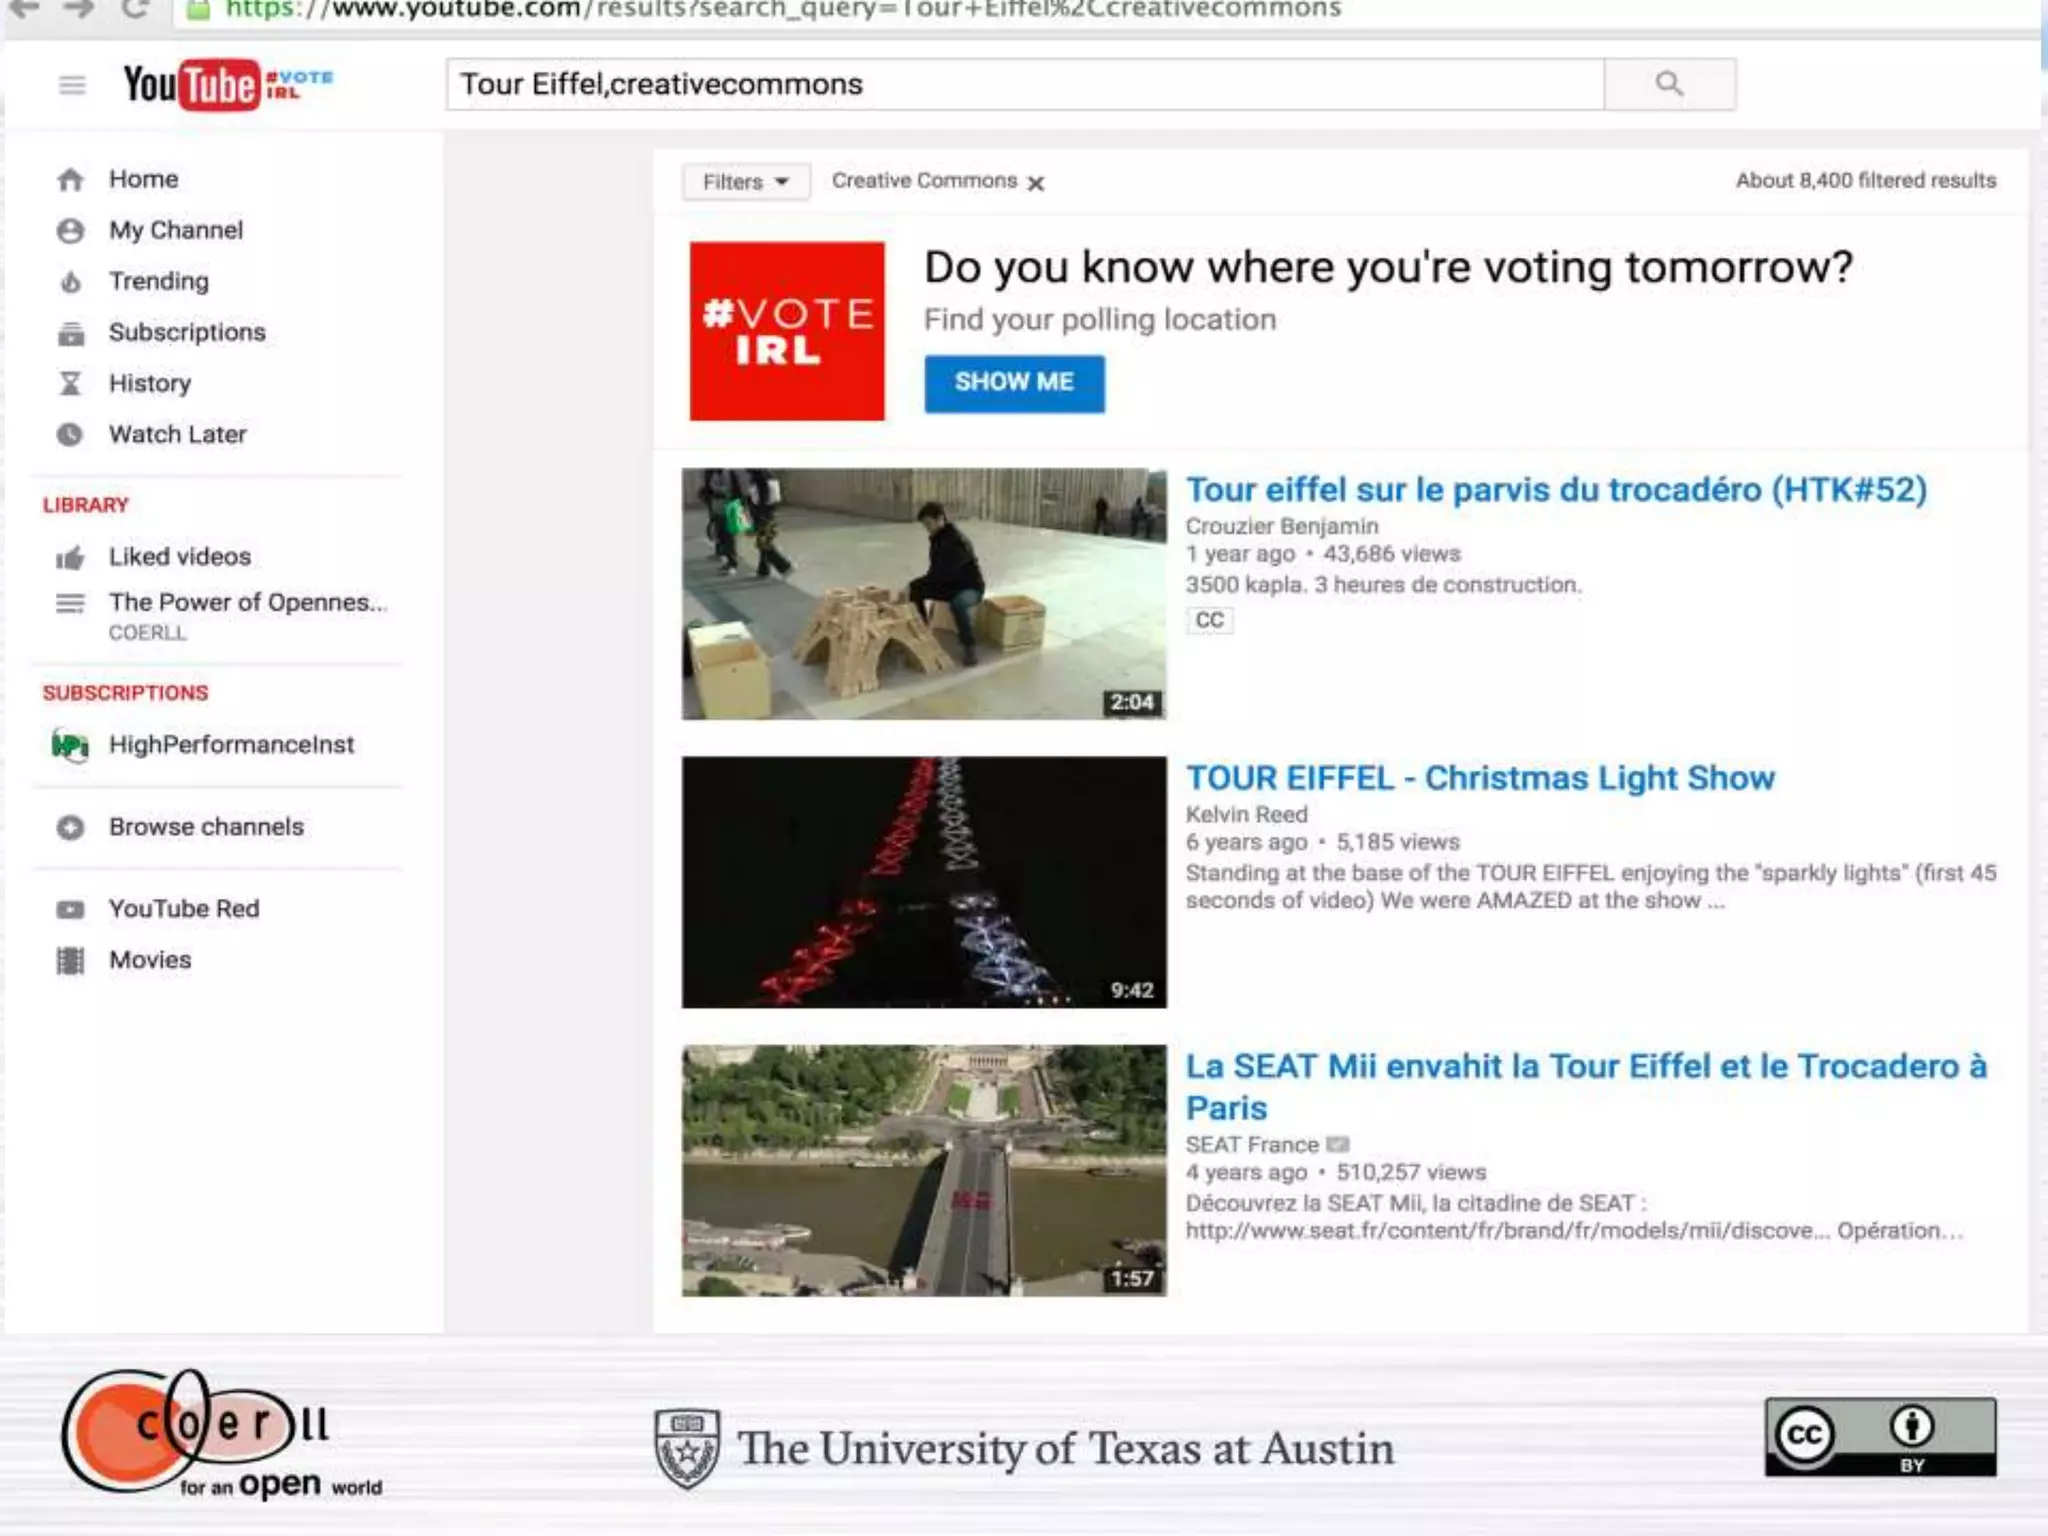
Task: Click the Liked videos thumbs-up icon
Action: point(70,558)
